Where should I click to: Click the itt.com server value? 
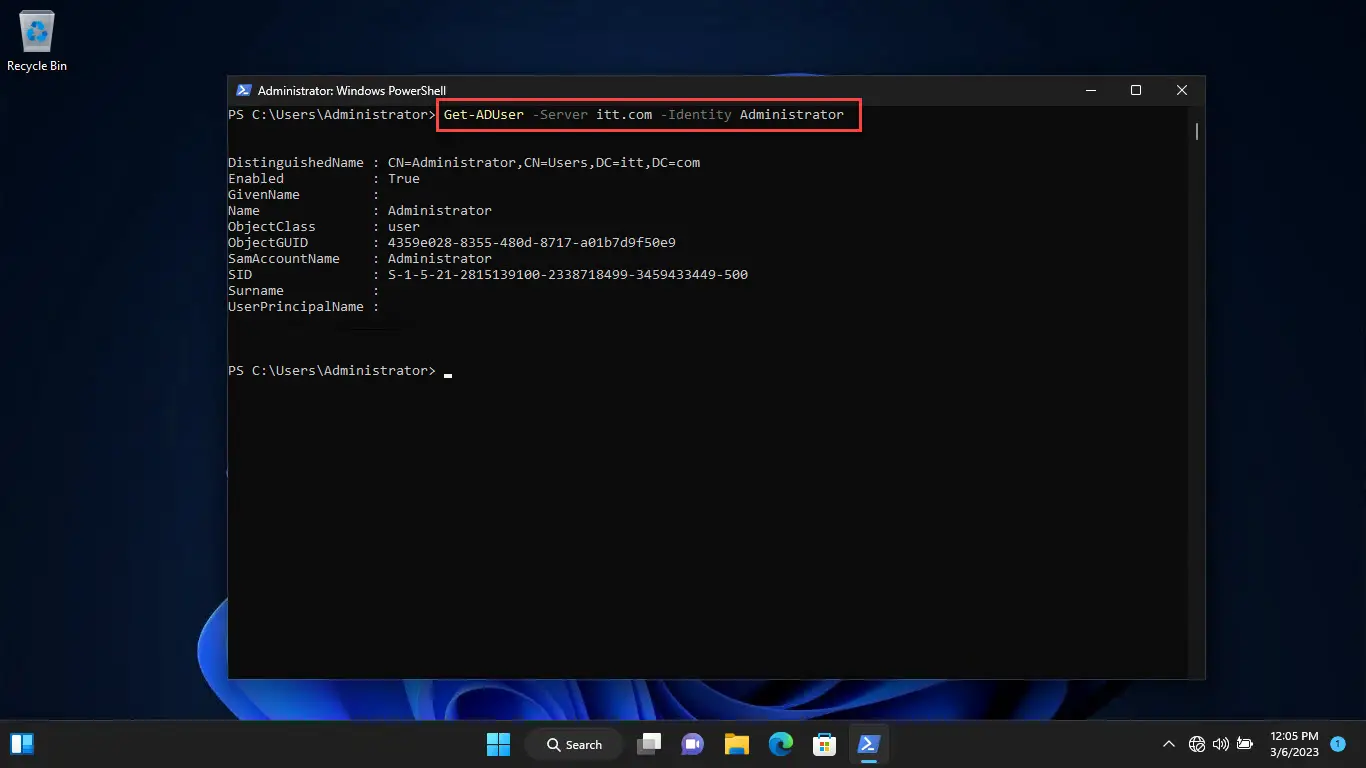624,115
